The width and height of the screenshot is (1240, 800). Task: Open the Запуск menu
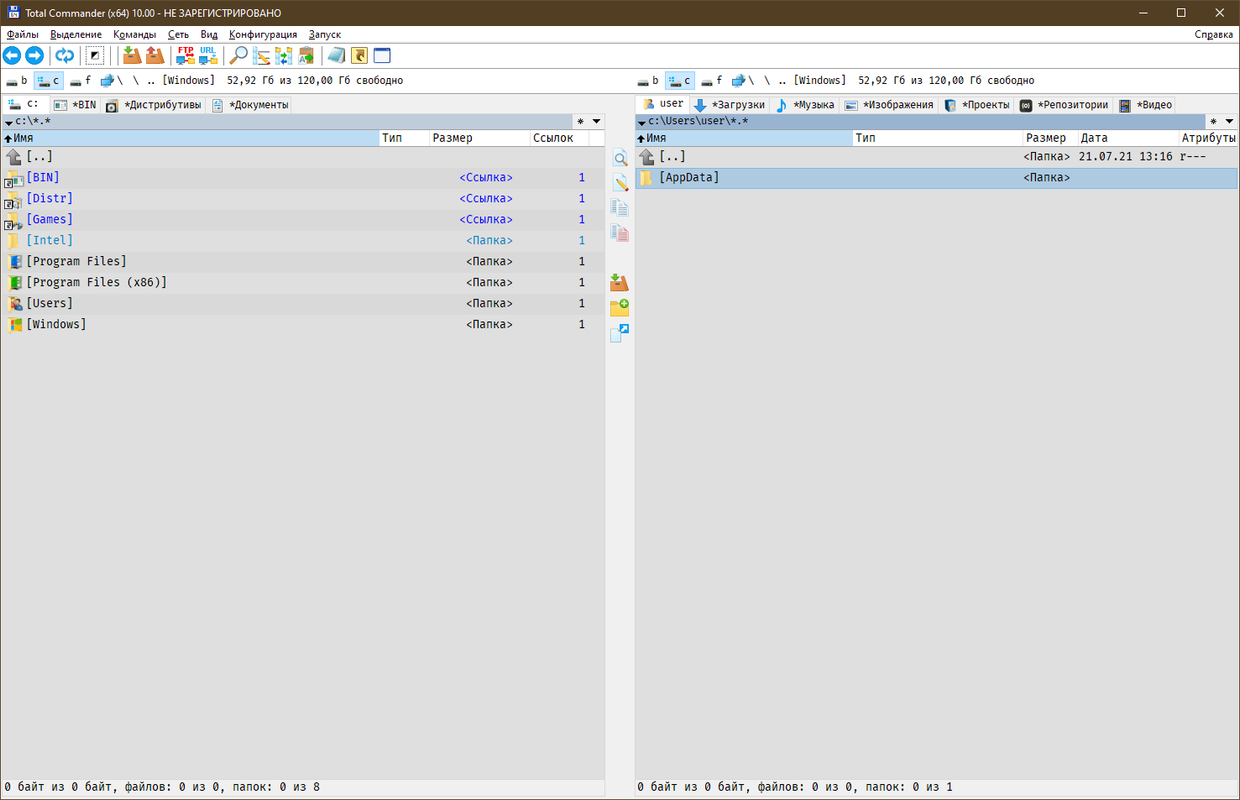click(x=325, y=34)
